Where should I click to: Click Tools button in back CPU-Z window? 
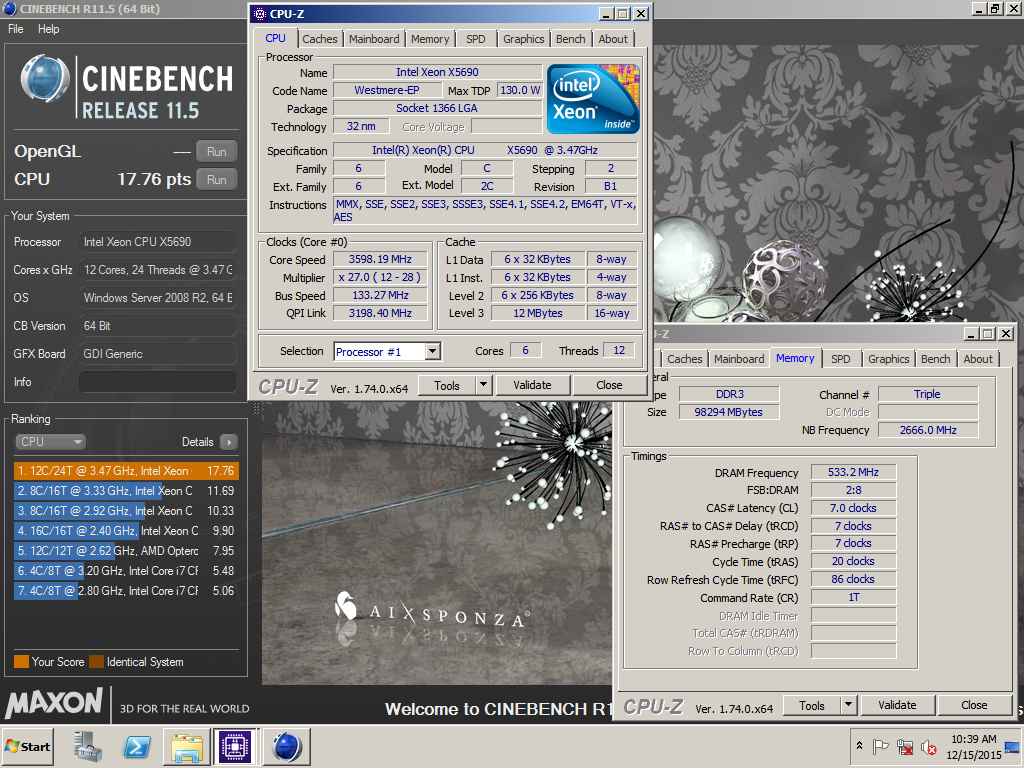click(812, 706)
